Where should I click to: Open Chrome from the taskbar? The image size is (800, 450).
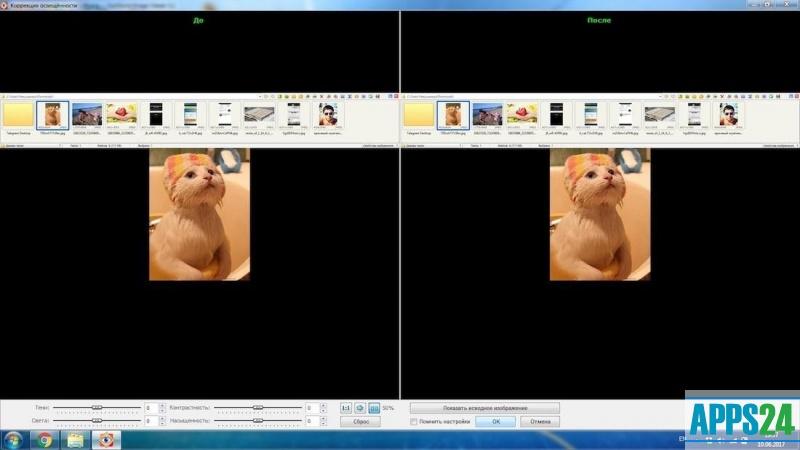coord(44,440)
